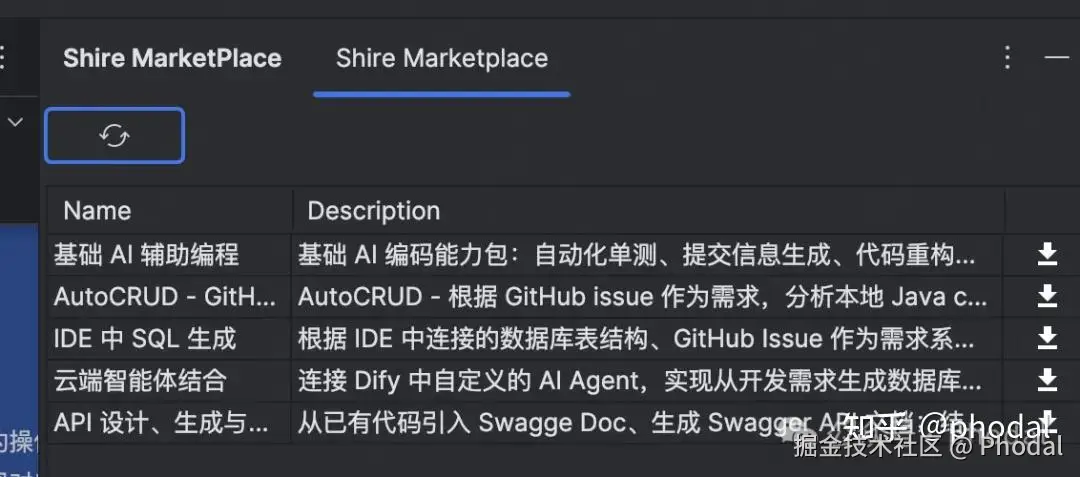
Task: Select the 云端智能体结合 row
Action: (140, 381)
